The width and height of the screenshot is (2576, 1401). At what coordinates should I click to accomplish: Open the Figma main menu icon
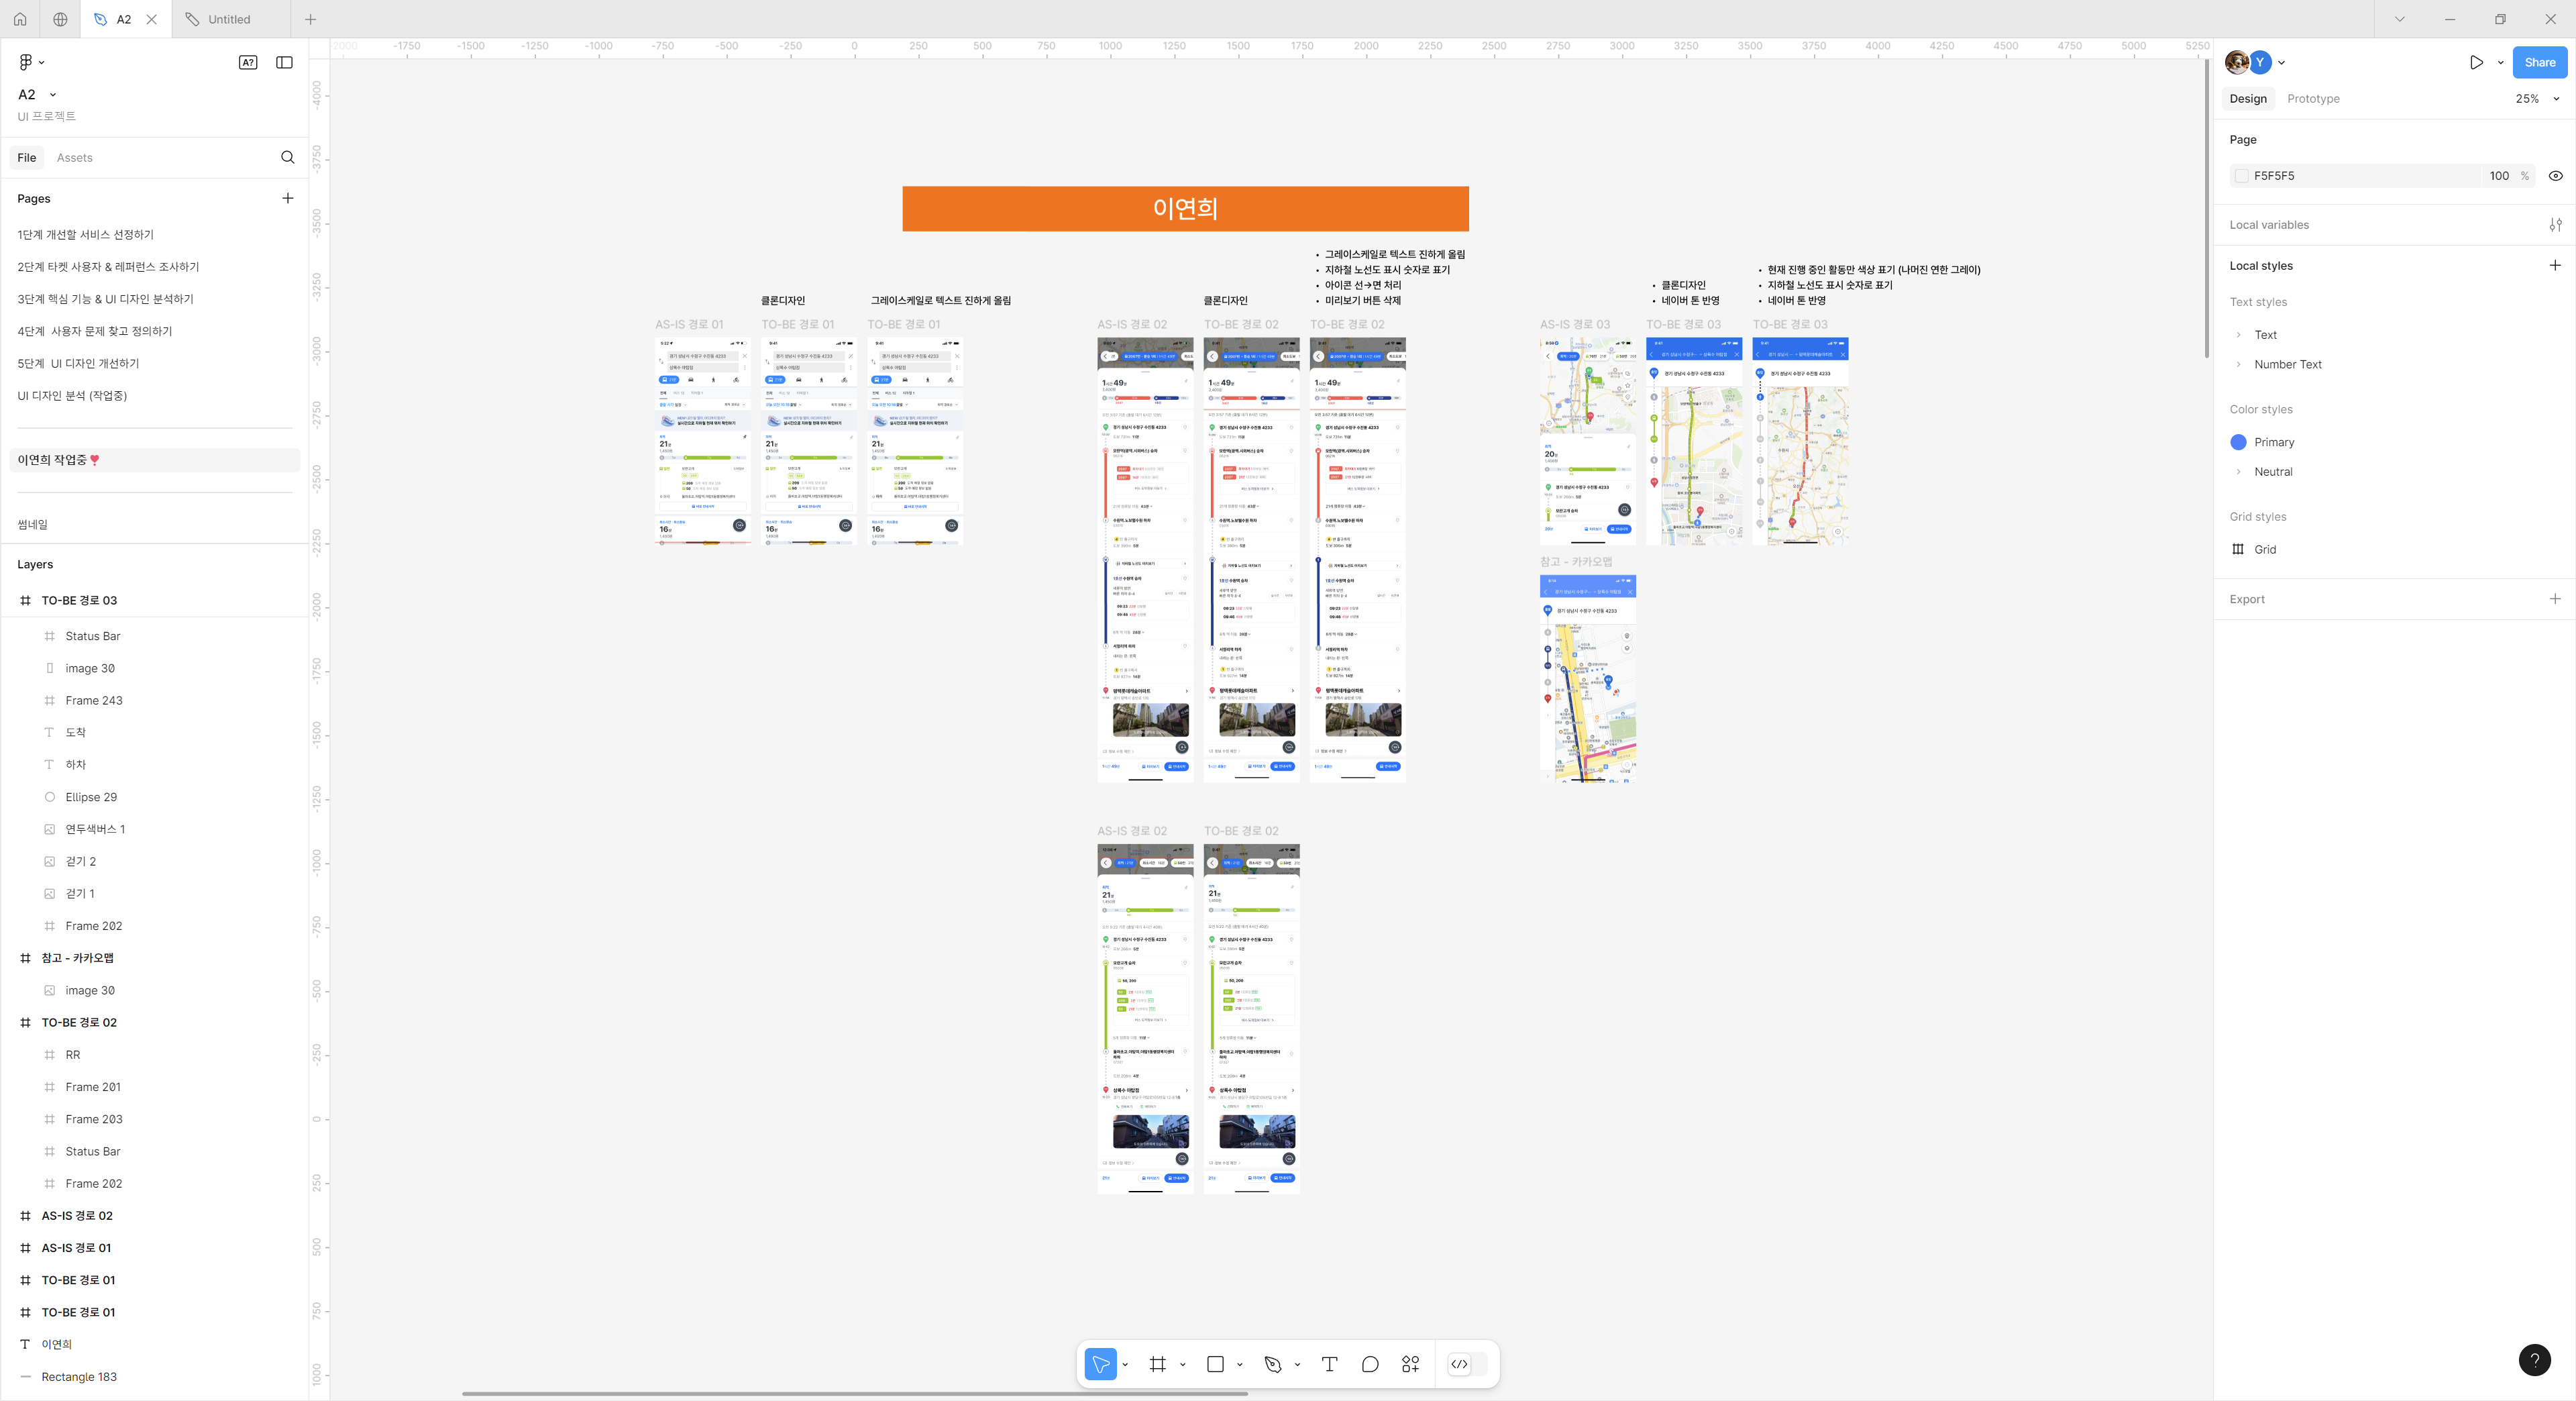[x=26, y=62]
